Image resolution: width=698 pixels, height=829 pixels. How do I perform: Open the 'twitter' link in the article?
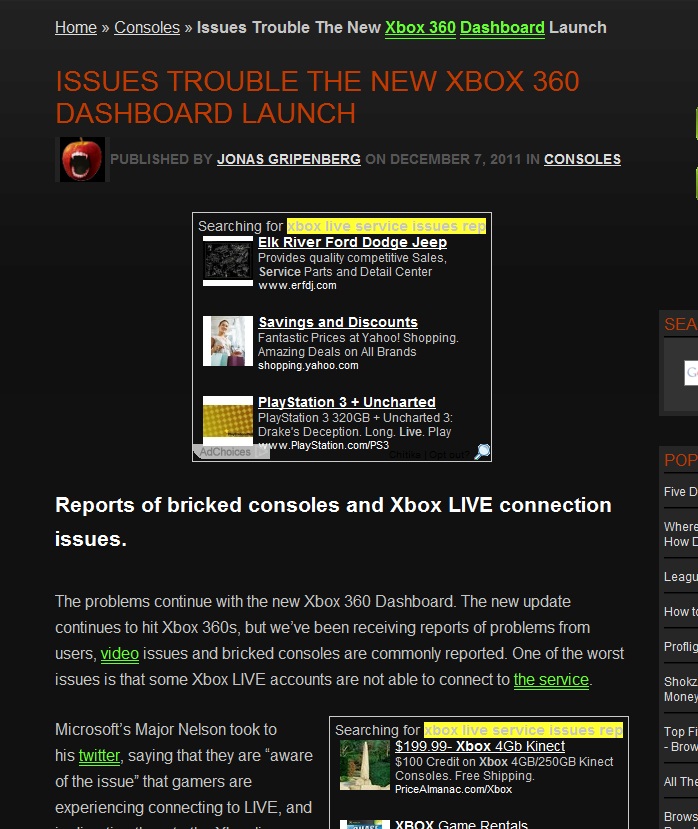99,756
